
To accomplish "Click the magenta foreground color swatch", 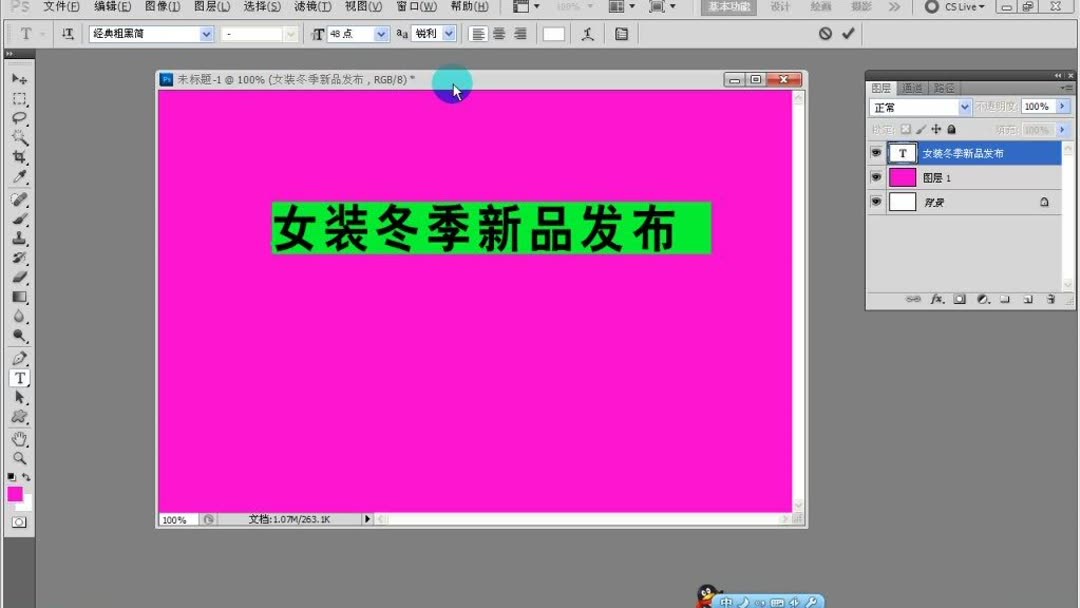I will click(x=14, y=493).
